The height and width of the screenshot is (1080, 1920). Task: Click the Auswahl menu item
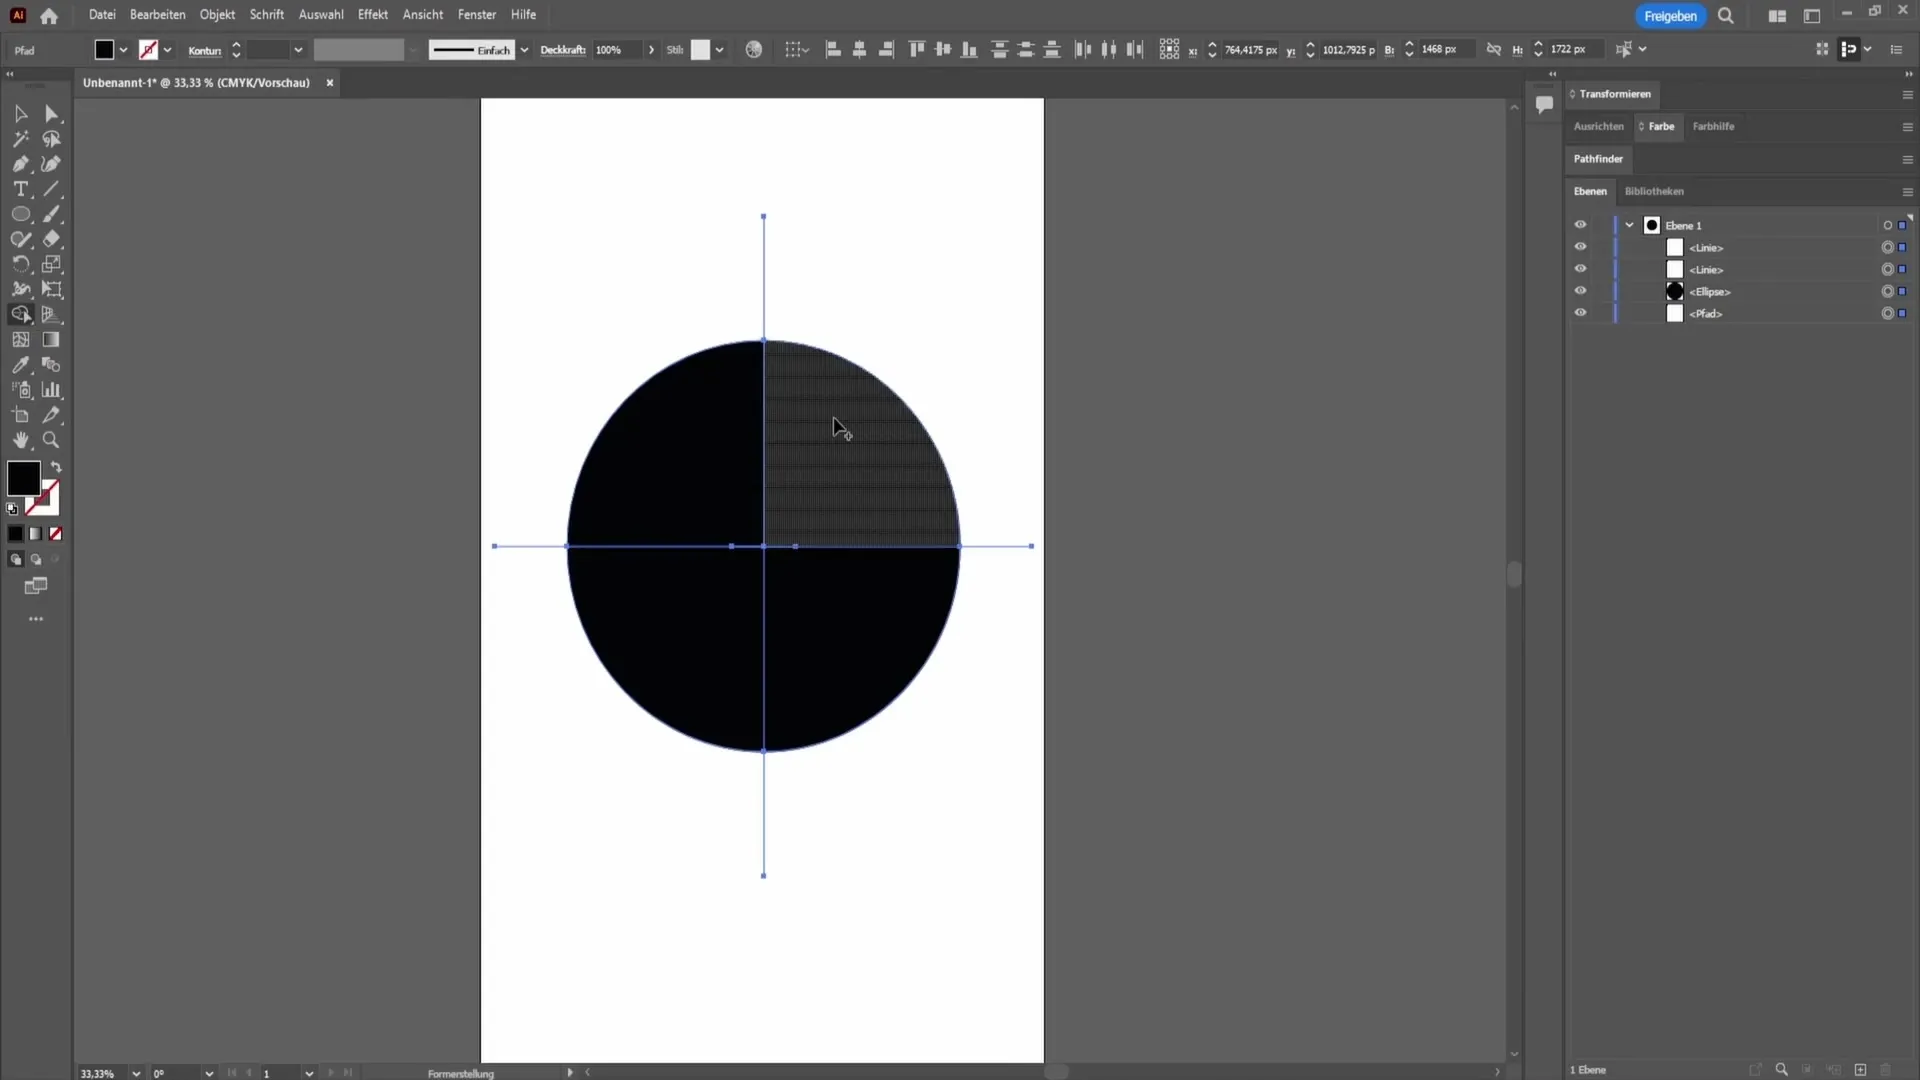322,15
